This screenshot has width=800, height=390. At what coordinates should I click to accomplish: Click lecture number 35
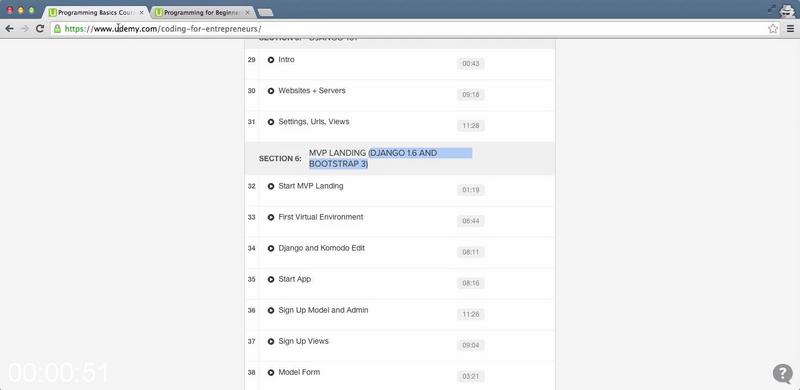click(x=252, y=279)
